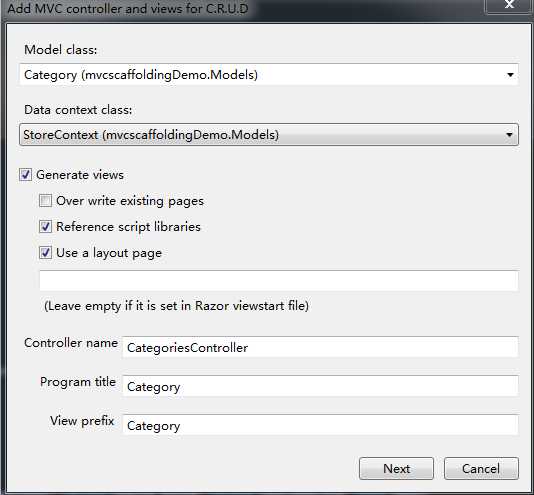This screenshot has height=495, width=534.
Task: Toggle Use a layout page checkbox
Action: (45, 253)
